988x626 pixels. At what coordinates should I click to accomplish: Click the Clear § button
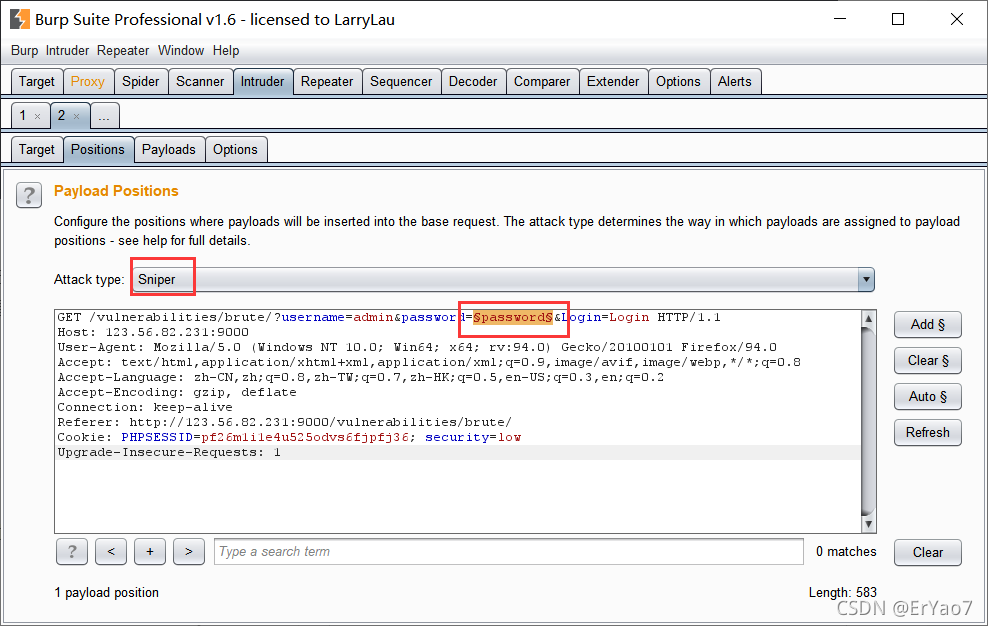(x=928, y=361)
